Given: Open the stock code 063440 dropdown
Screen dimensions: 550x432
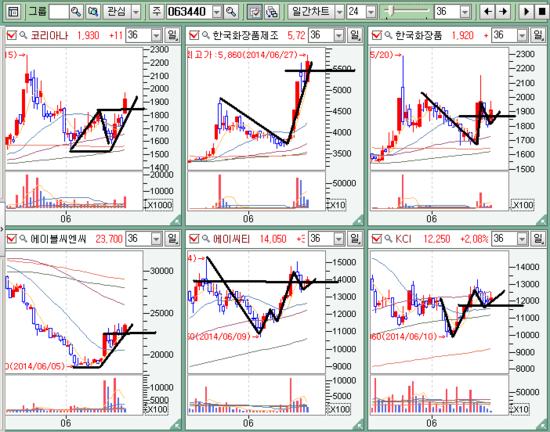Looking at the screenshot, I should pos(217,12).
